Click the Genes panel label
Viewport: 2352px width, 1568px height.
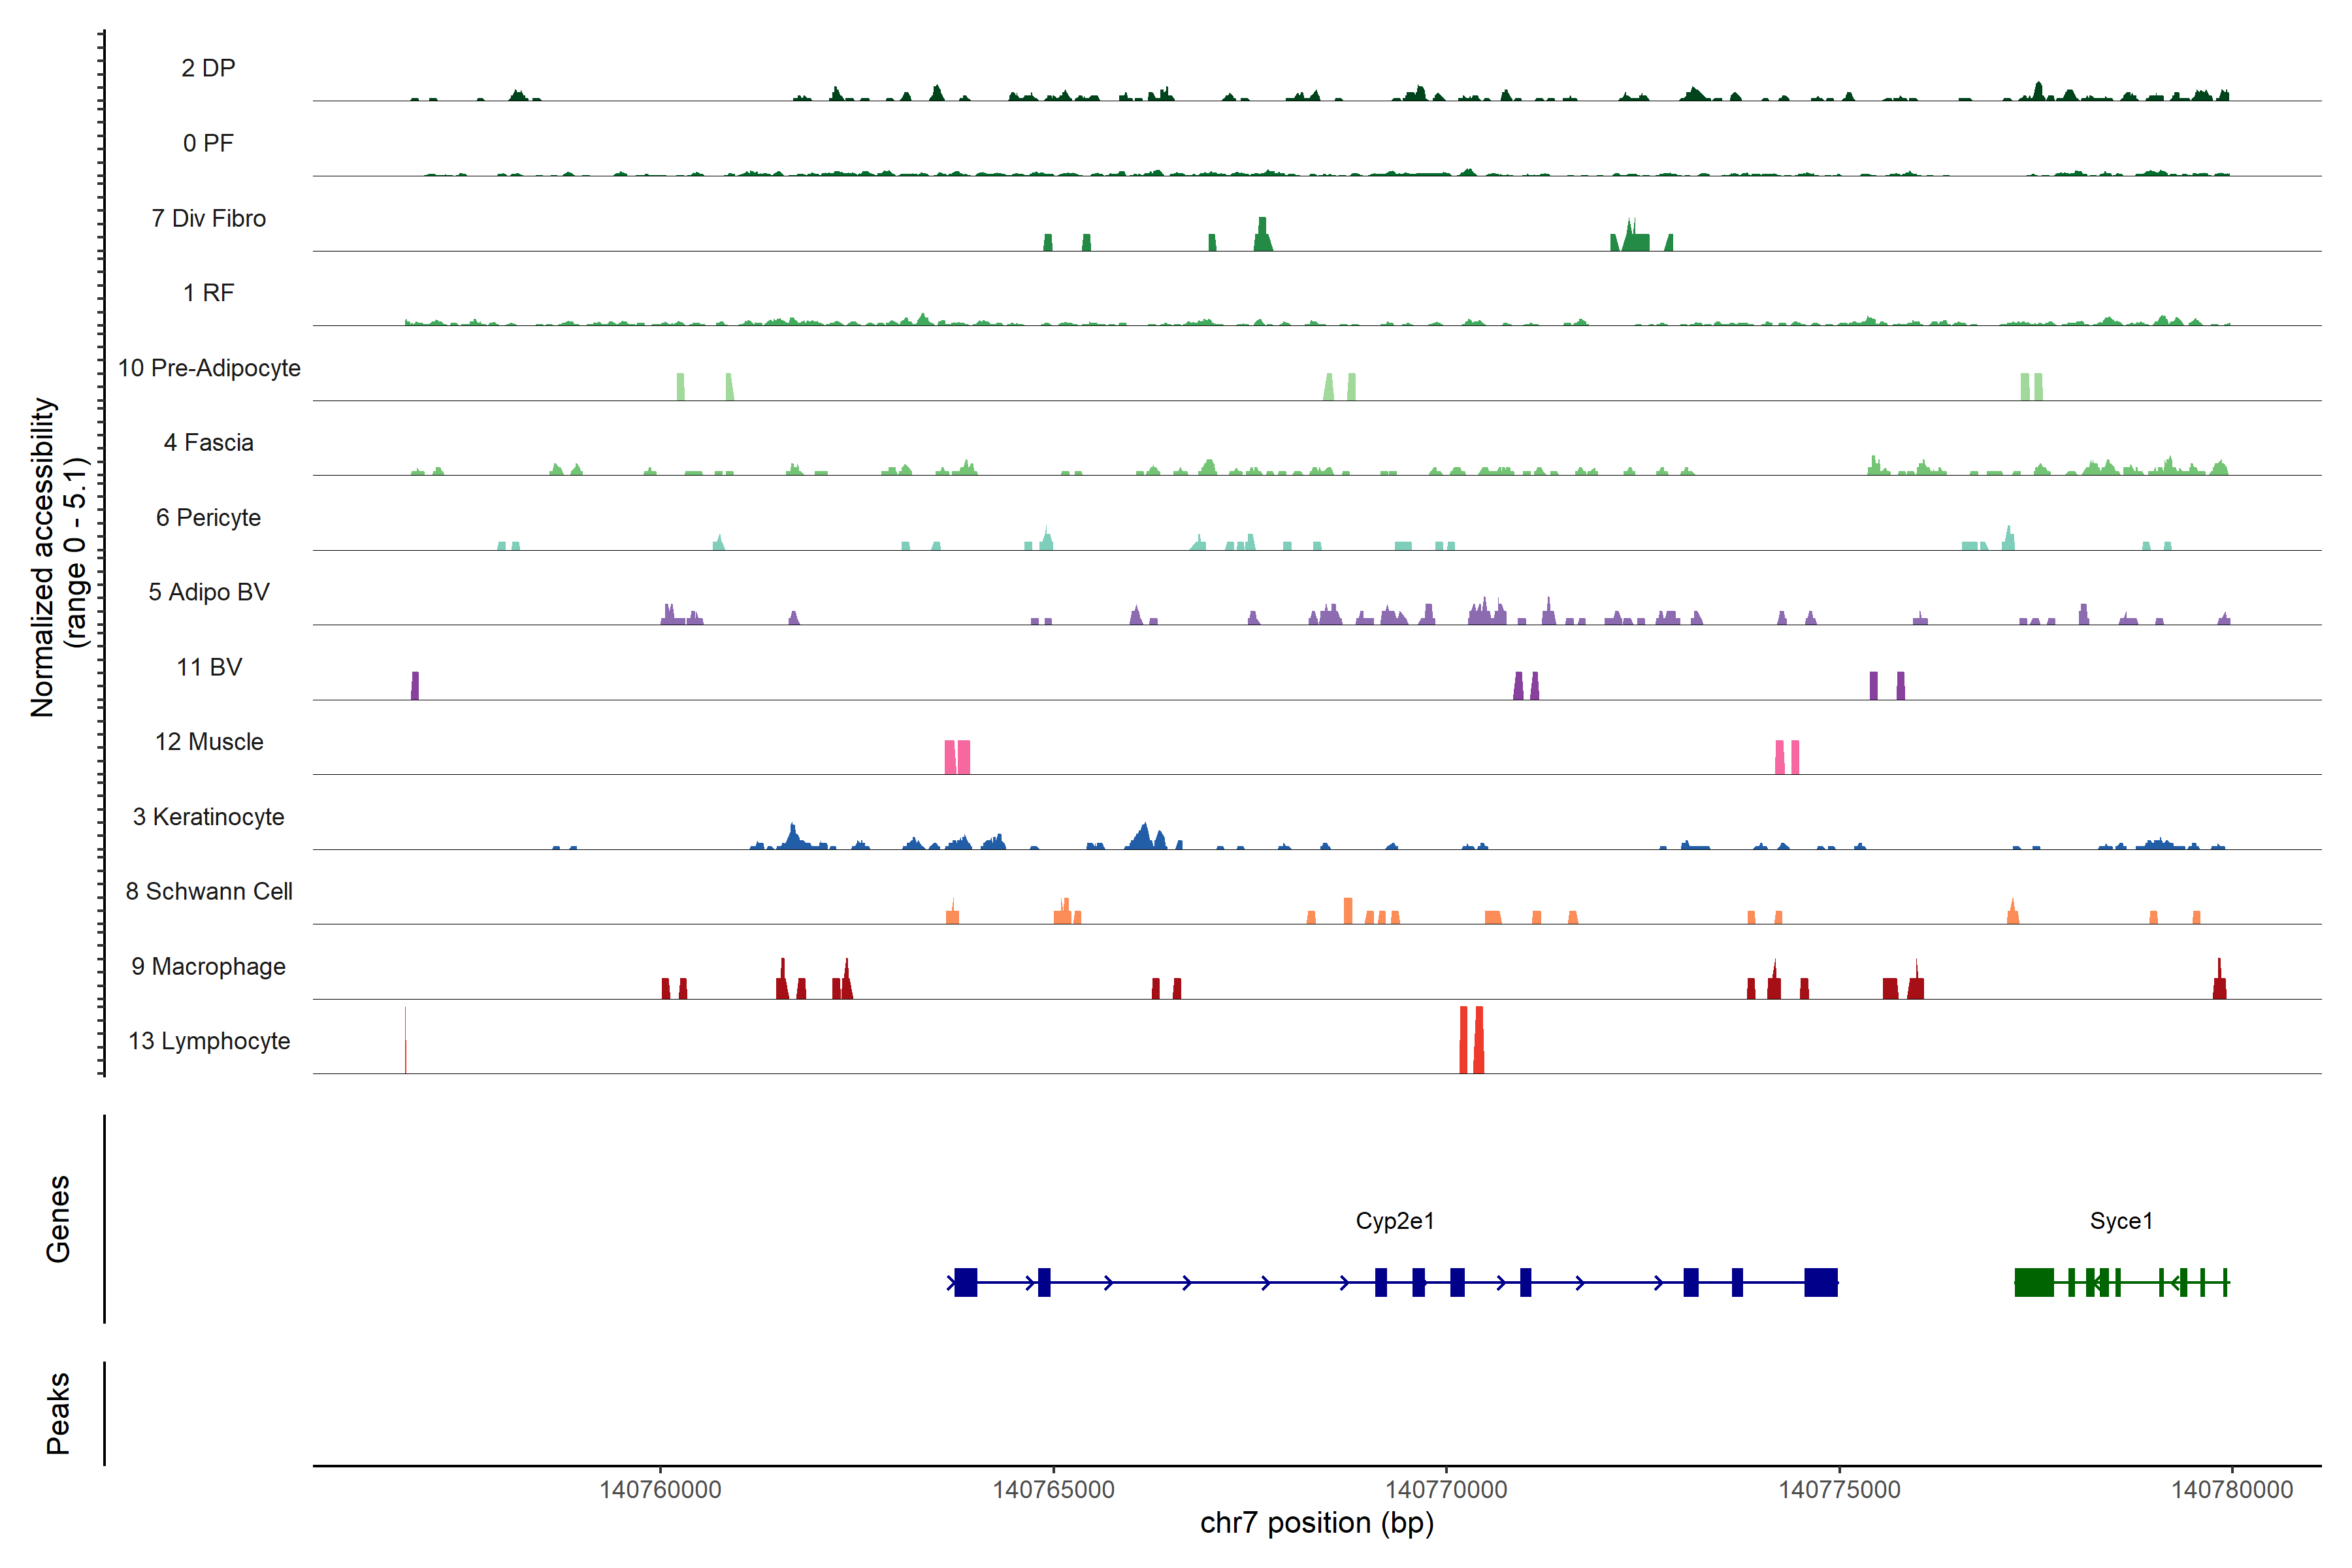click(x=58, y=1219)
